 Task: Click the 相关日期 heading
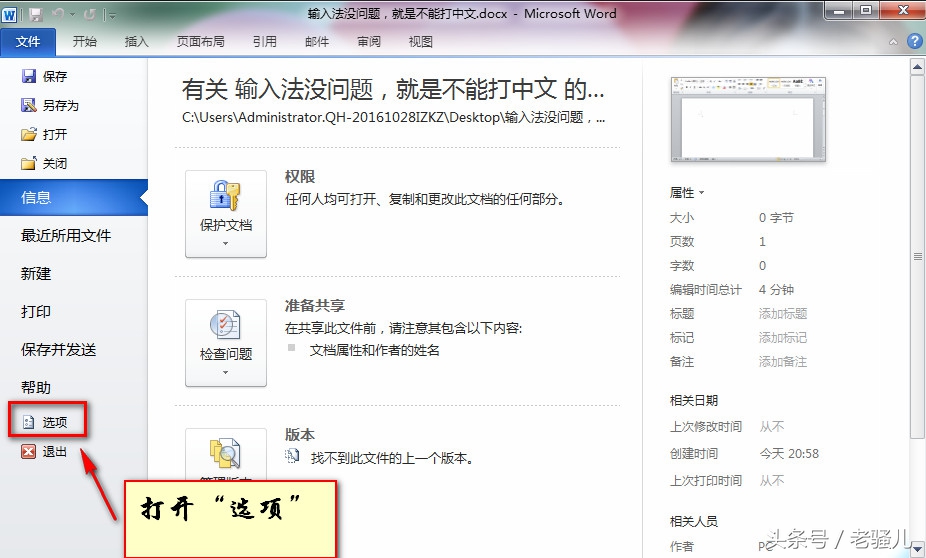(694, 400)
